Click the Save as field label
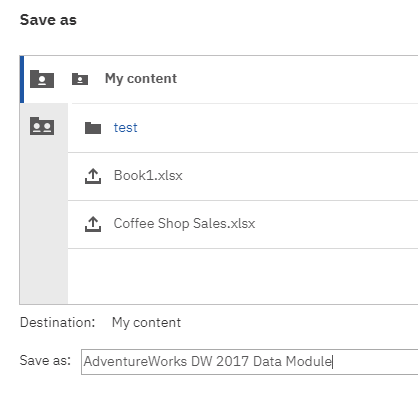Image resolution: width=418 pixels, height=395 pixels. click(45, 361)
